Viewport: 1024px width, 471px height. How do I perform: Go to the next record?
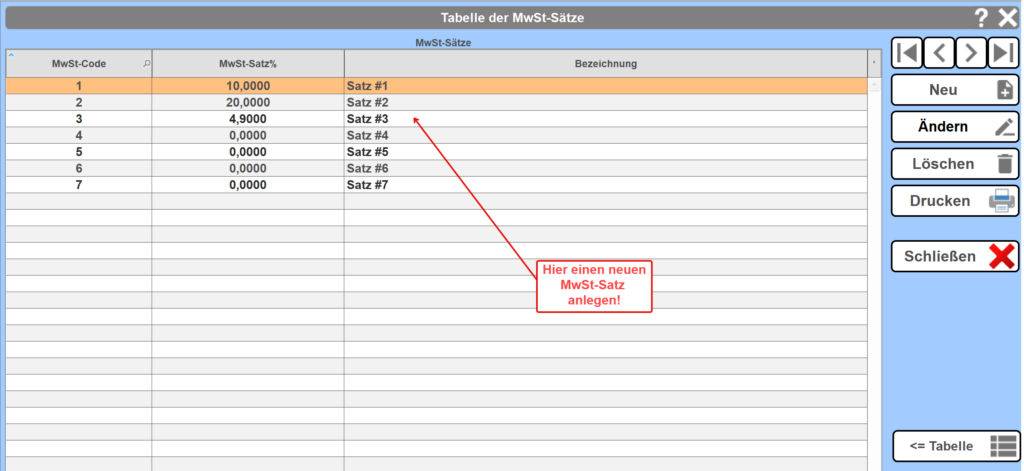coord(971,53)
